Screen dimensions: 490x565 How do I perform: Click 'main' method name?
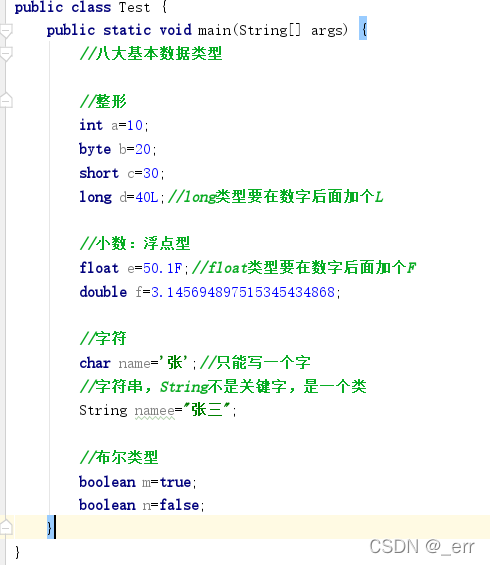214,30
